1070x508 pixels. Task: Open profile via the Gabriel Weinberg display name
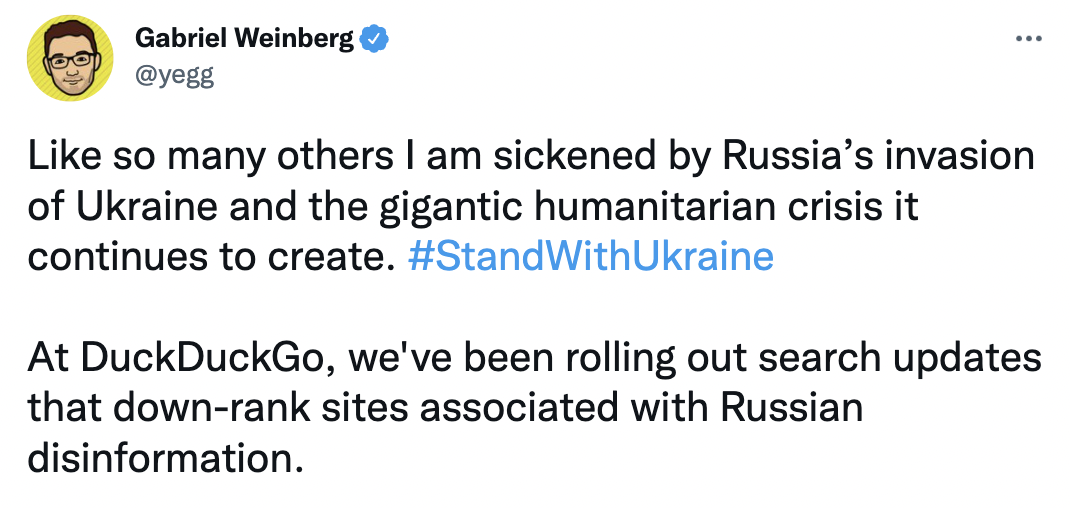pos(245,39)
